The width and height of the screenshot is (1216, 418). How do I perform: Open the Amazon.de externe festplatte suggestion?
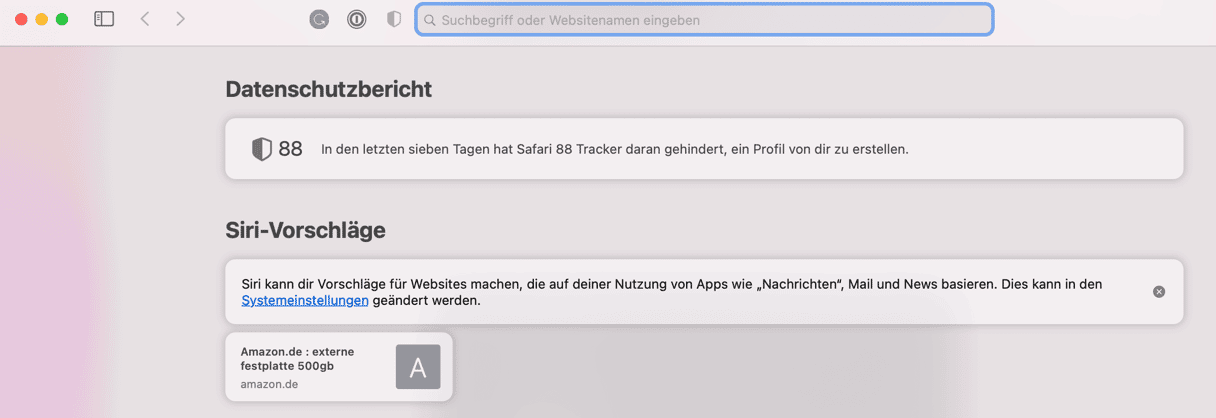click(x=339, y=367)
